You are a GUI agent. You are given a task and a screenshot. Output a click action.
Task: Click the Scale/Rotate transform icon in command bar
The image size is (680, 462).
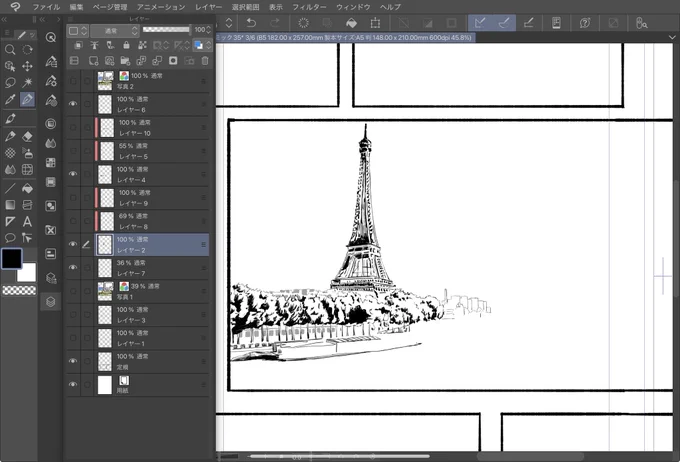375,23
